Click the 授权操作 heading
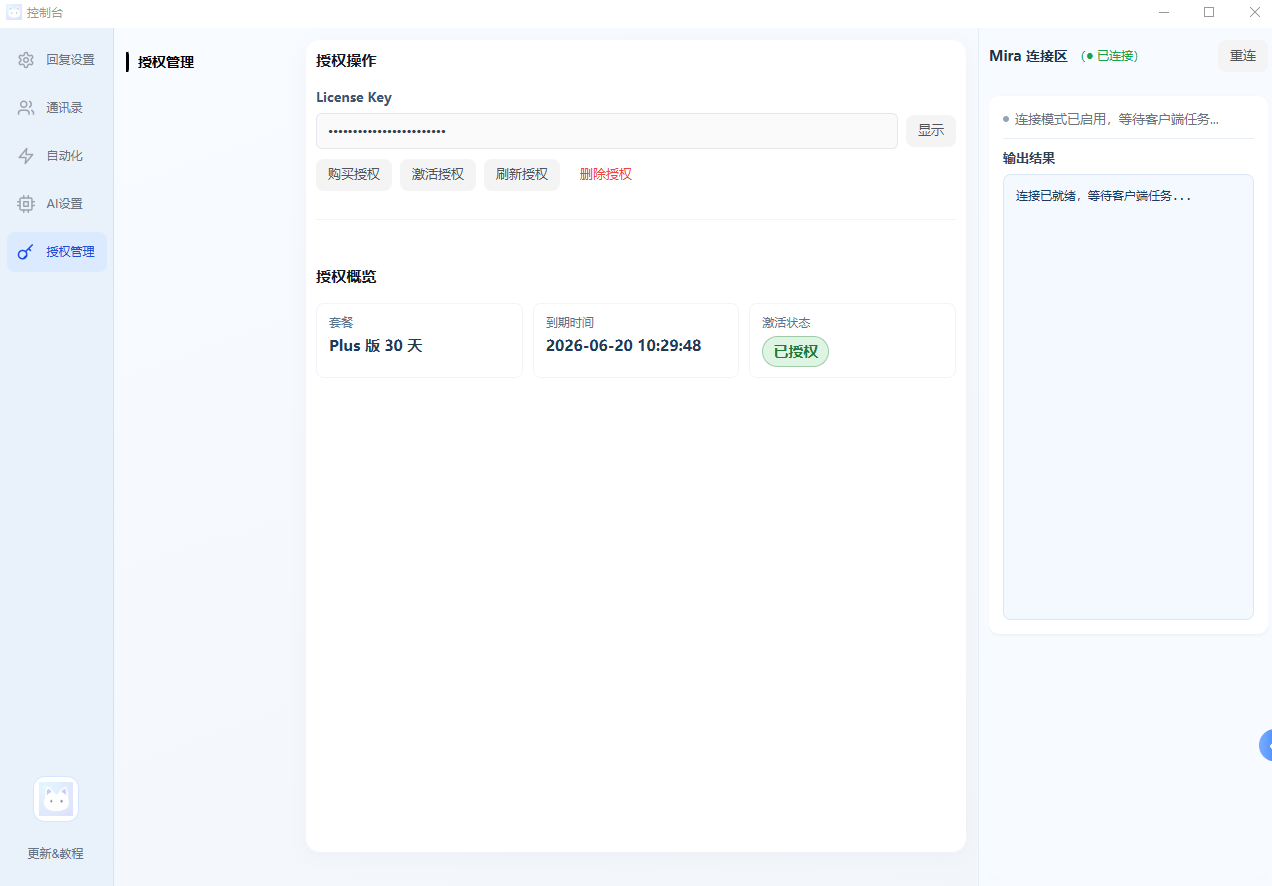1272x886 pixels. (346, 61)
